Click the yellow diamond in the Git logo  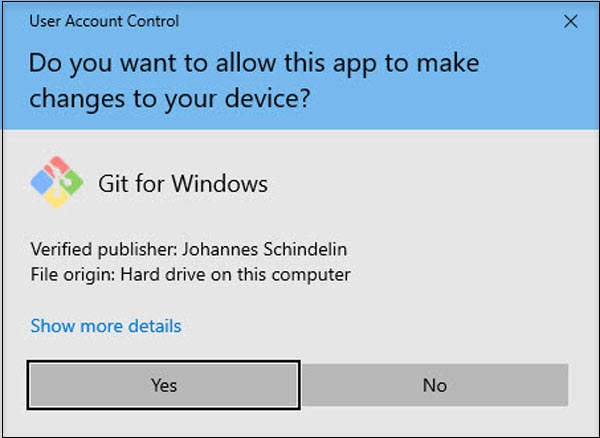(x=57, y=200)
